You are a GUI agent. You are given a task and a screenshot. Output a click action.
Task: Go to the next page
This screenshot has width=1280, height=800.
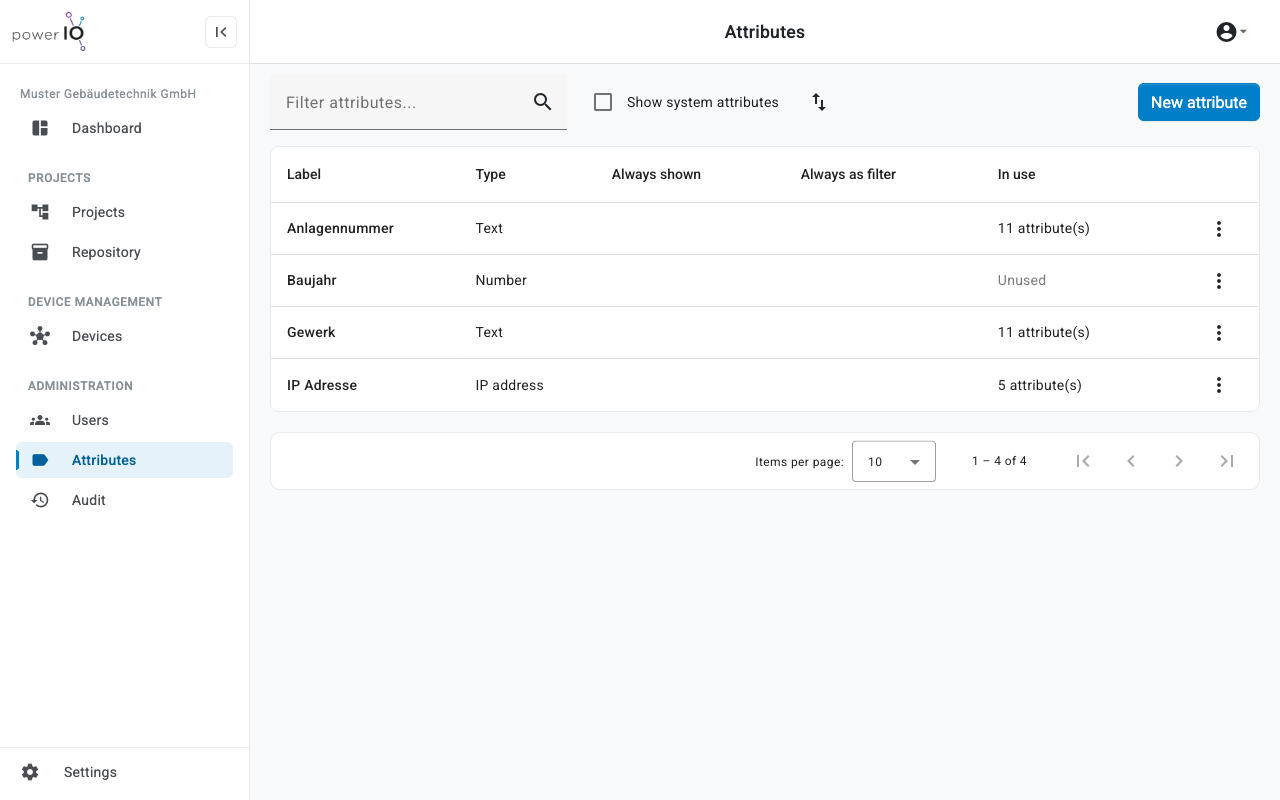(x=1179, y=461)
